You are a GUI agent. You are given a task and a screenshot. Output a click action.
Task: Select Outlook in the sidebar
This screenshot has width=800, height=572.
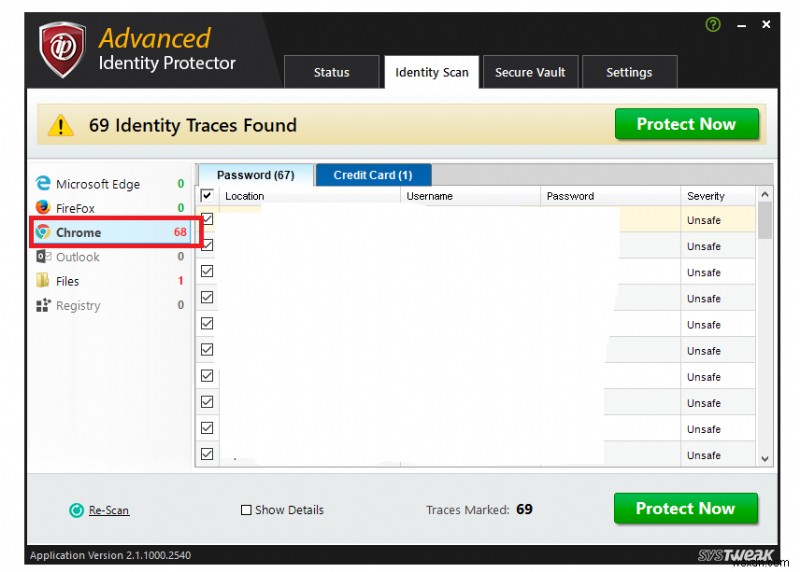(x=110, y=257)
